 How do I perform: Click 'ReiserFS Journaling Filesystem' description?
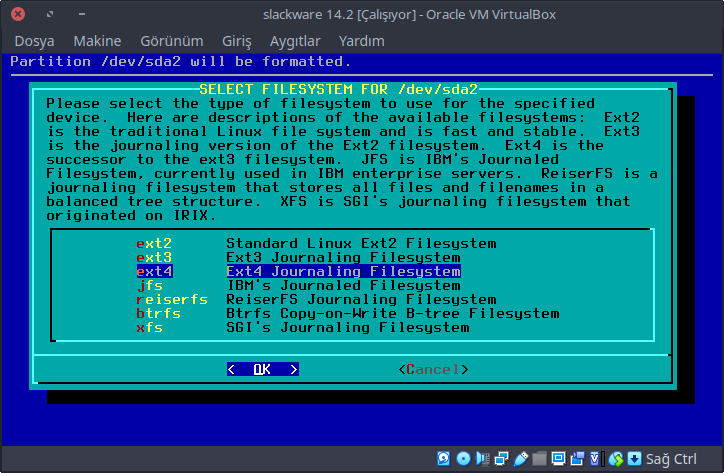click(x=361, y=299)
